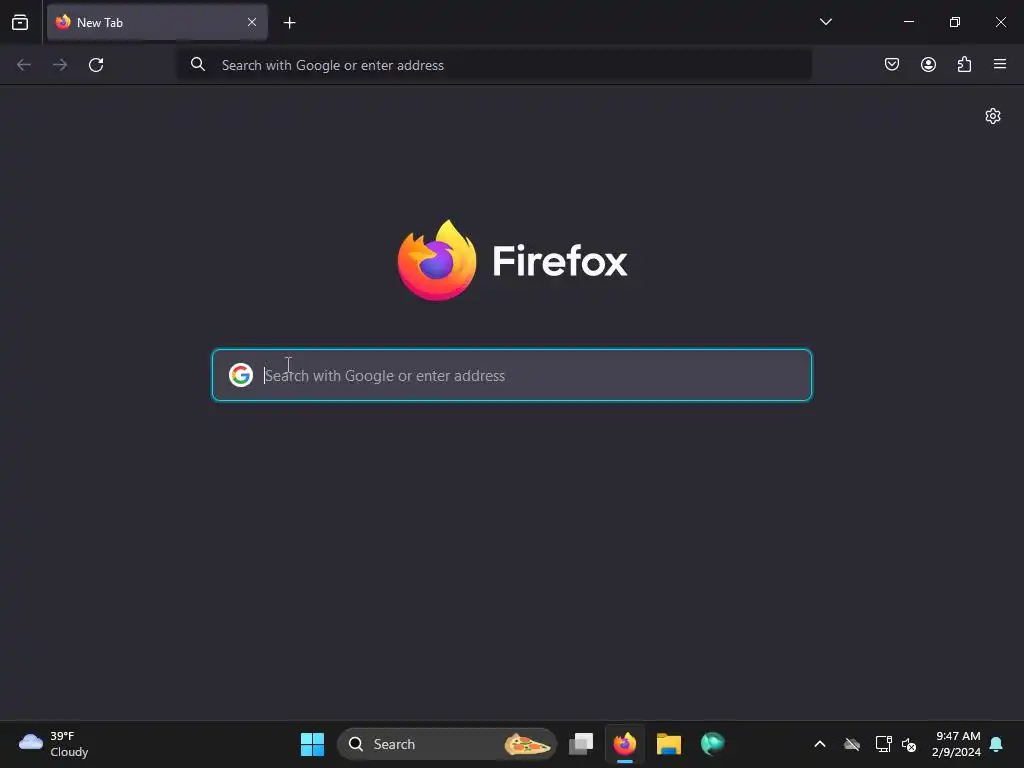Open a new tab with plus button
The height and width of the screenshot is (768, 1024).
(289, 23)
